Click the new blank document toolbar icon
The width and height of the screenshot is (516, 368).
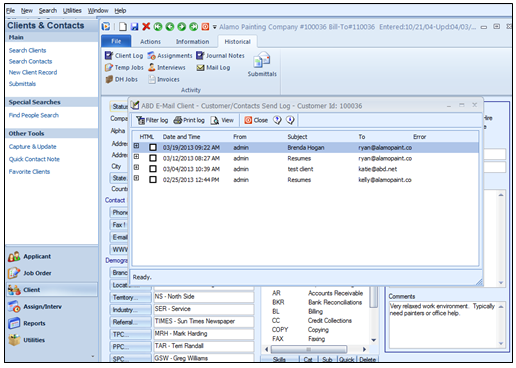pos(123,27)
